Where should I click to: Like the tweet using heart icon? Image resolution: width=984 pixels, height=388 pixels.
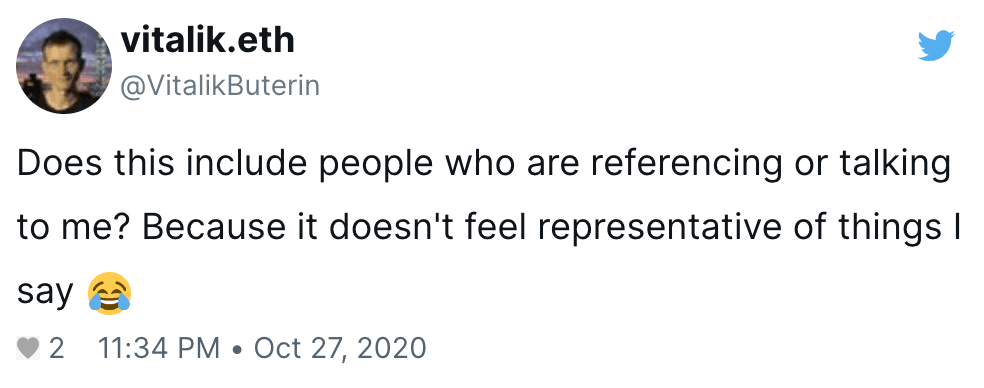point(28,348)
